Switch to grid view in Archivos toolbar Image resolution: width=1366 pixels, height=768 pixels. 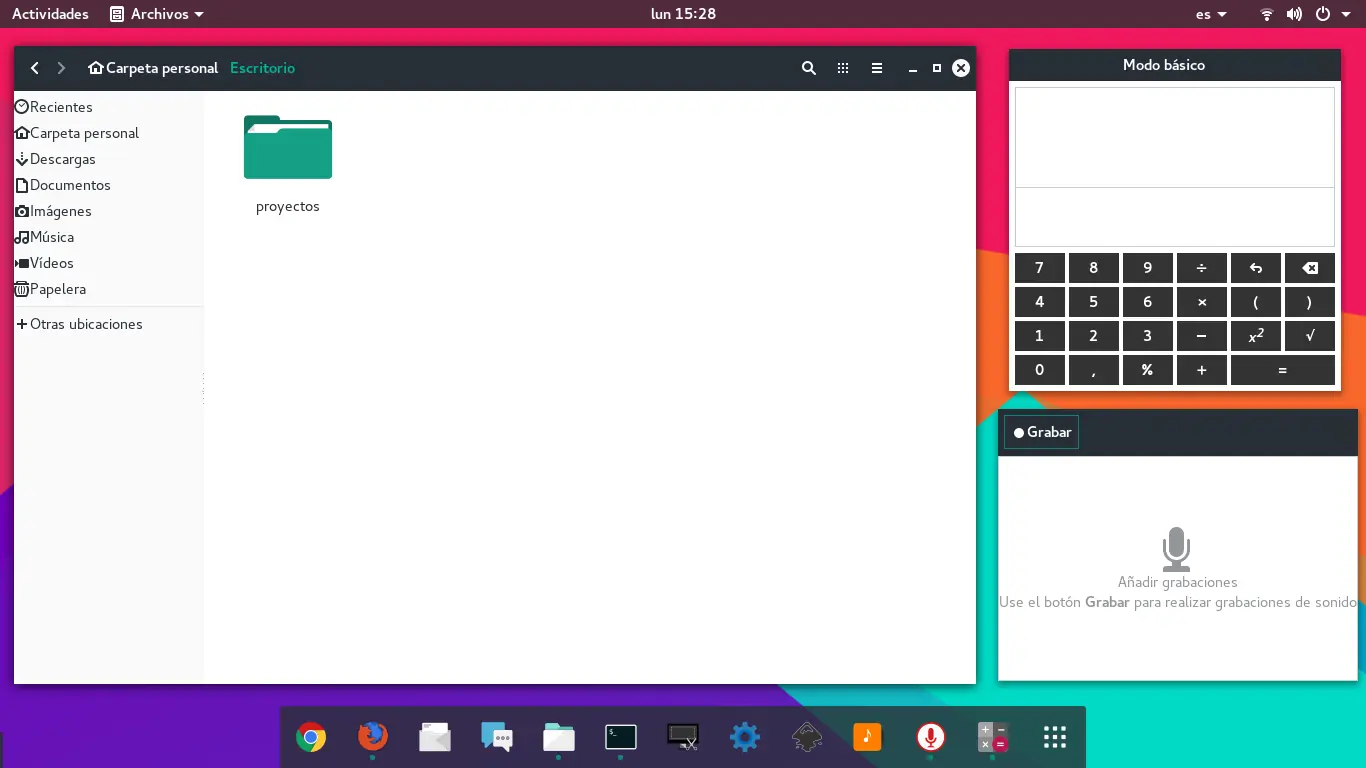[x=843, y=68]
